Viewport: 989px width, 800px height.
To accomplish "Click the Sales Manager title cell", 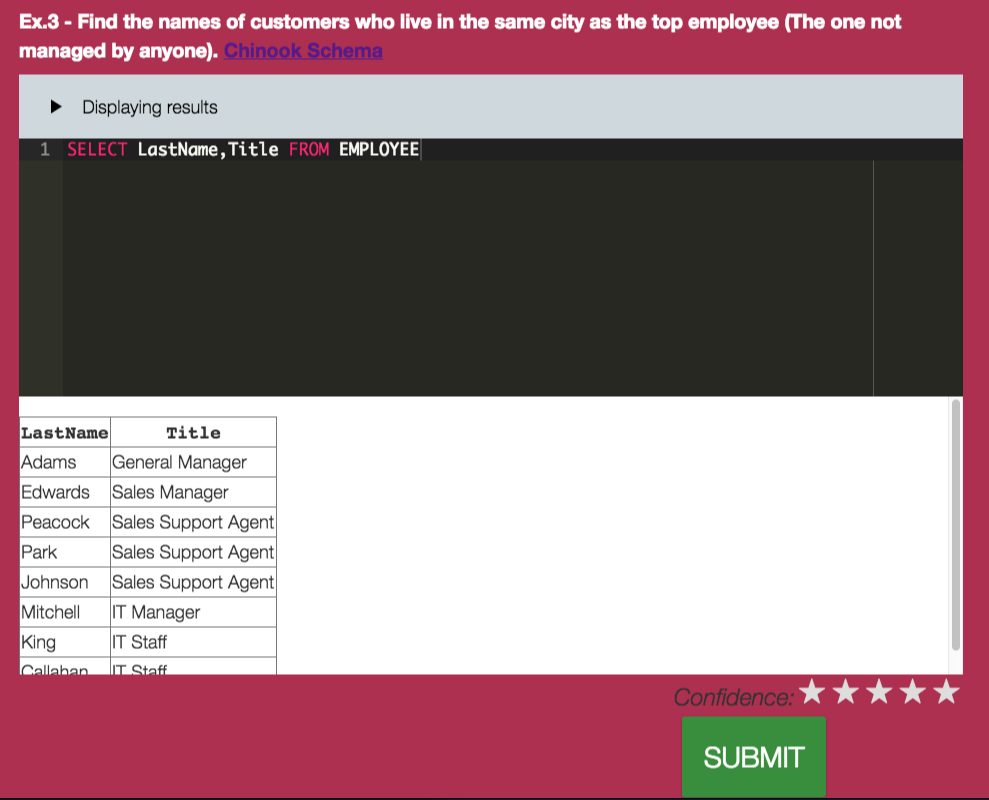I will (x=170, y=492).
